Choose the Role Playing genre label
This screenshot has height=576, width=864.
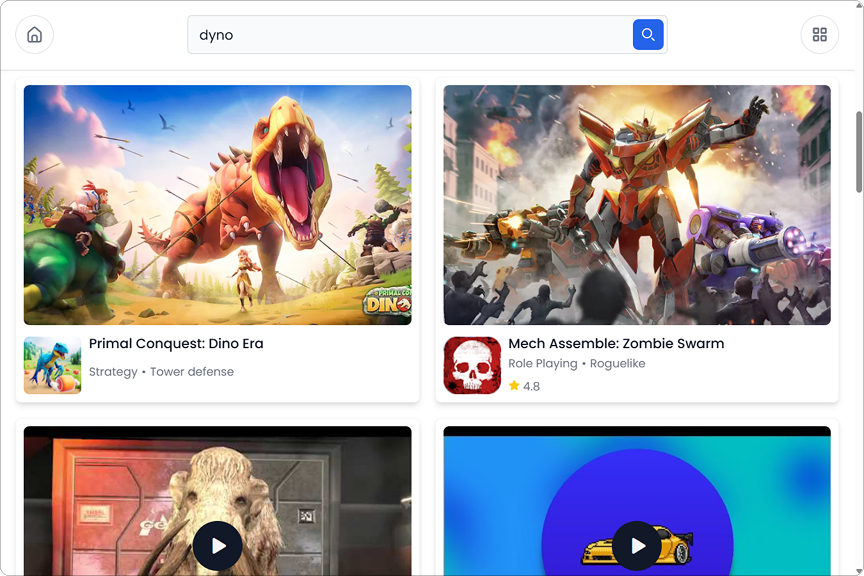point(543,364)
